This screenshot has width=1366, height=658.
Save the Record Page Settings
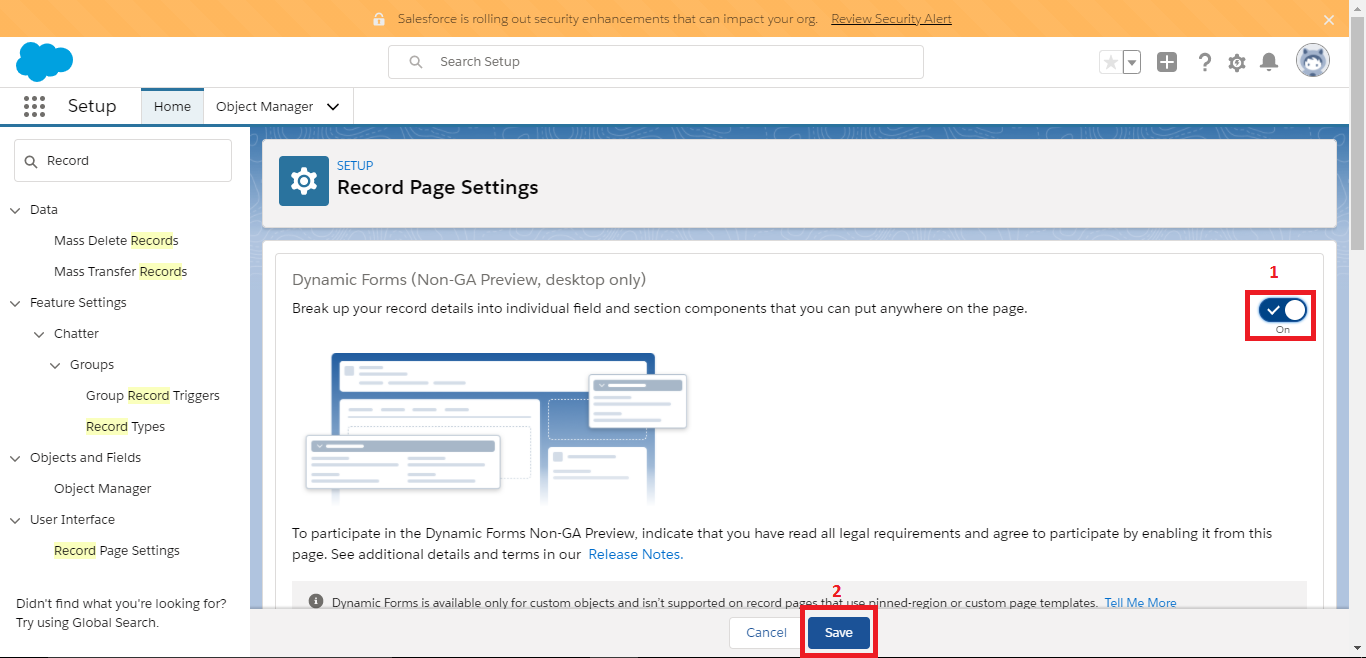tap(838, 632)
